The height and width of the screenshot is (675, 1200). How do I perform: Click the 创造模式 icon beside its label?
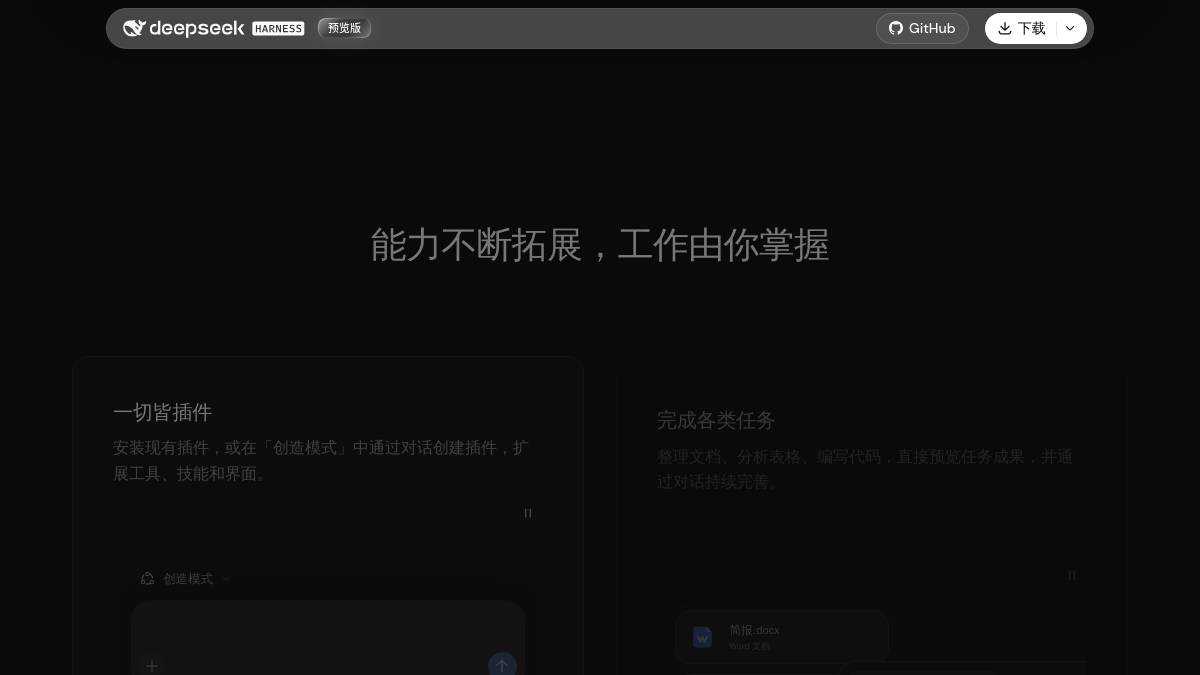click(x=148, y=578)
